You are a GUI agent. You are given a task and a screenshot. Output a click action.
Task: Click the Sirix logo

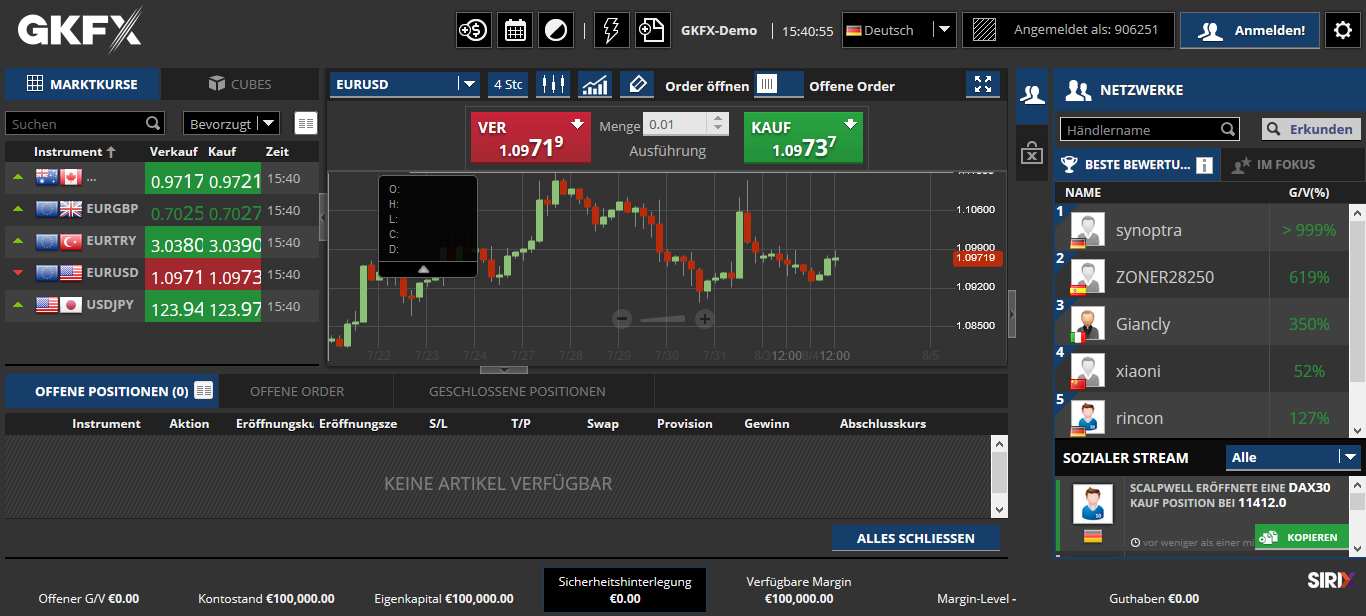[1331, 579]
